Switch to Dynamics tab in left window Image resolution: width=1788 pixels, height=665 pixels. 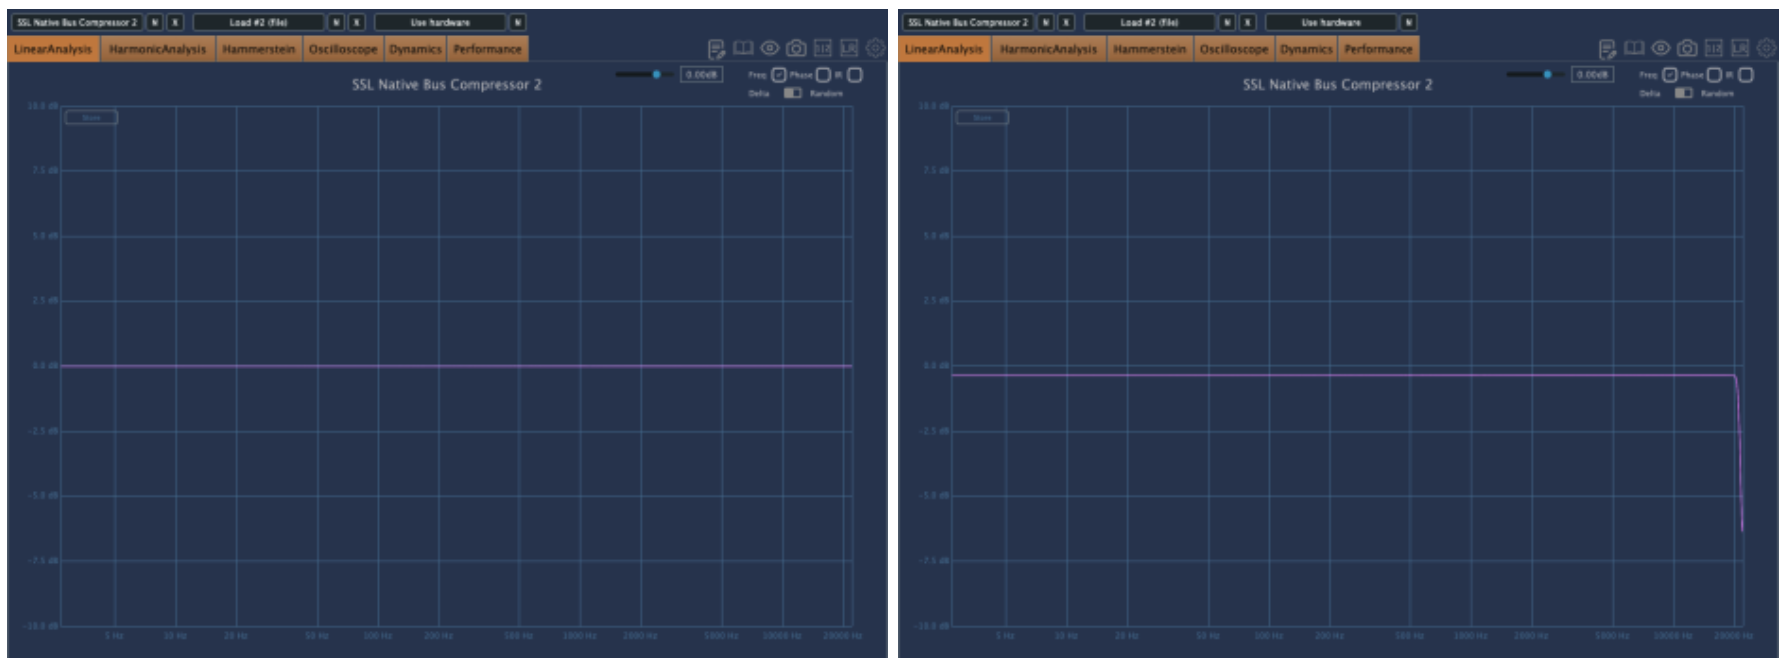click(415, 49)
